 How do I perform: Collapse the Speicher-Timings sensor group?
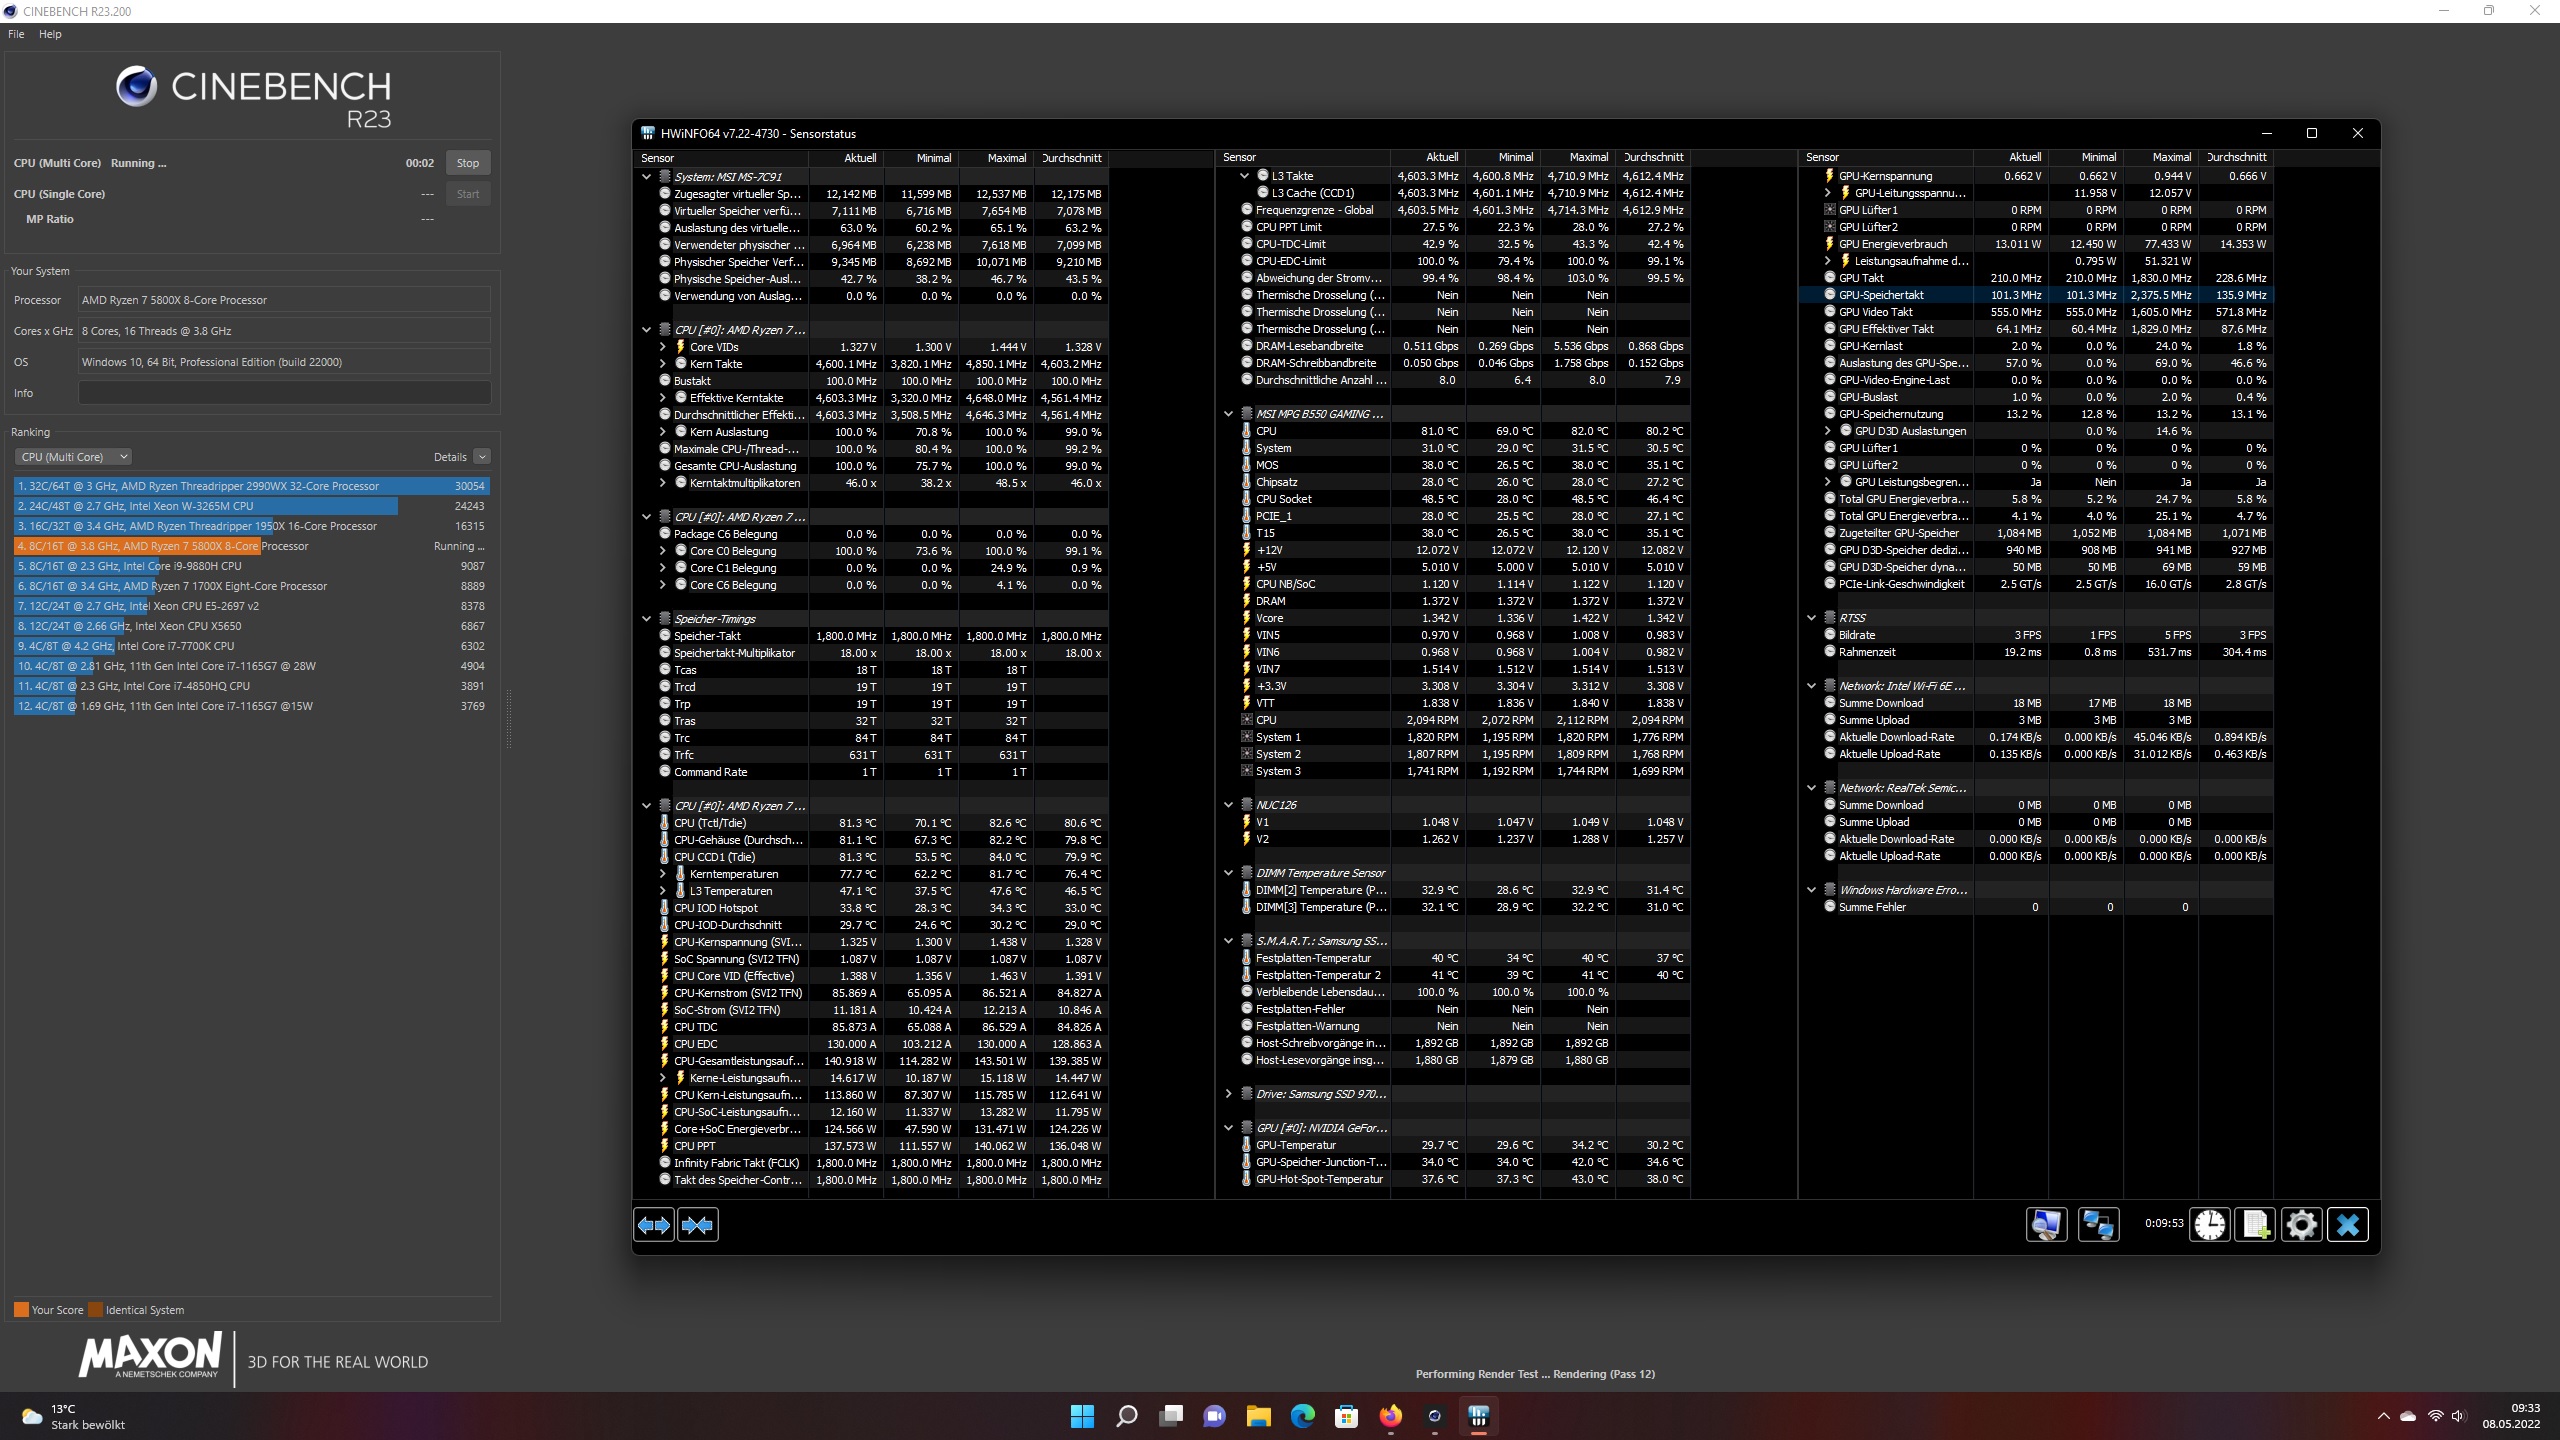click(646, 619)
